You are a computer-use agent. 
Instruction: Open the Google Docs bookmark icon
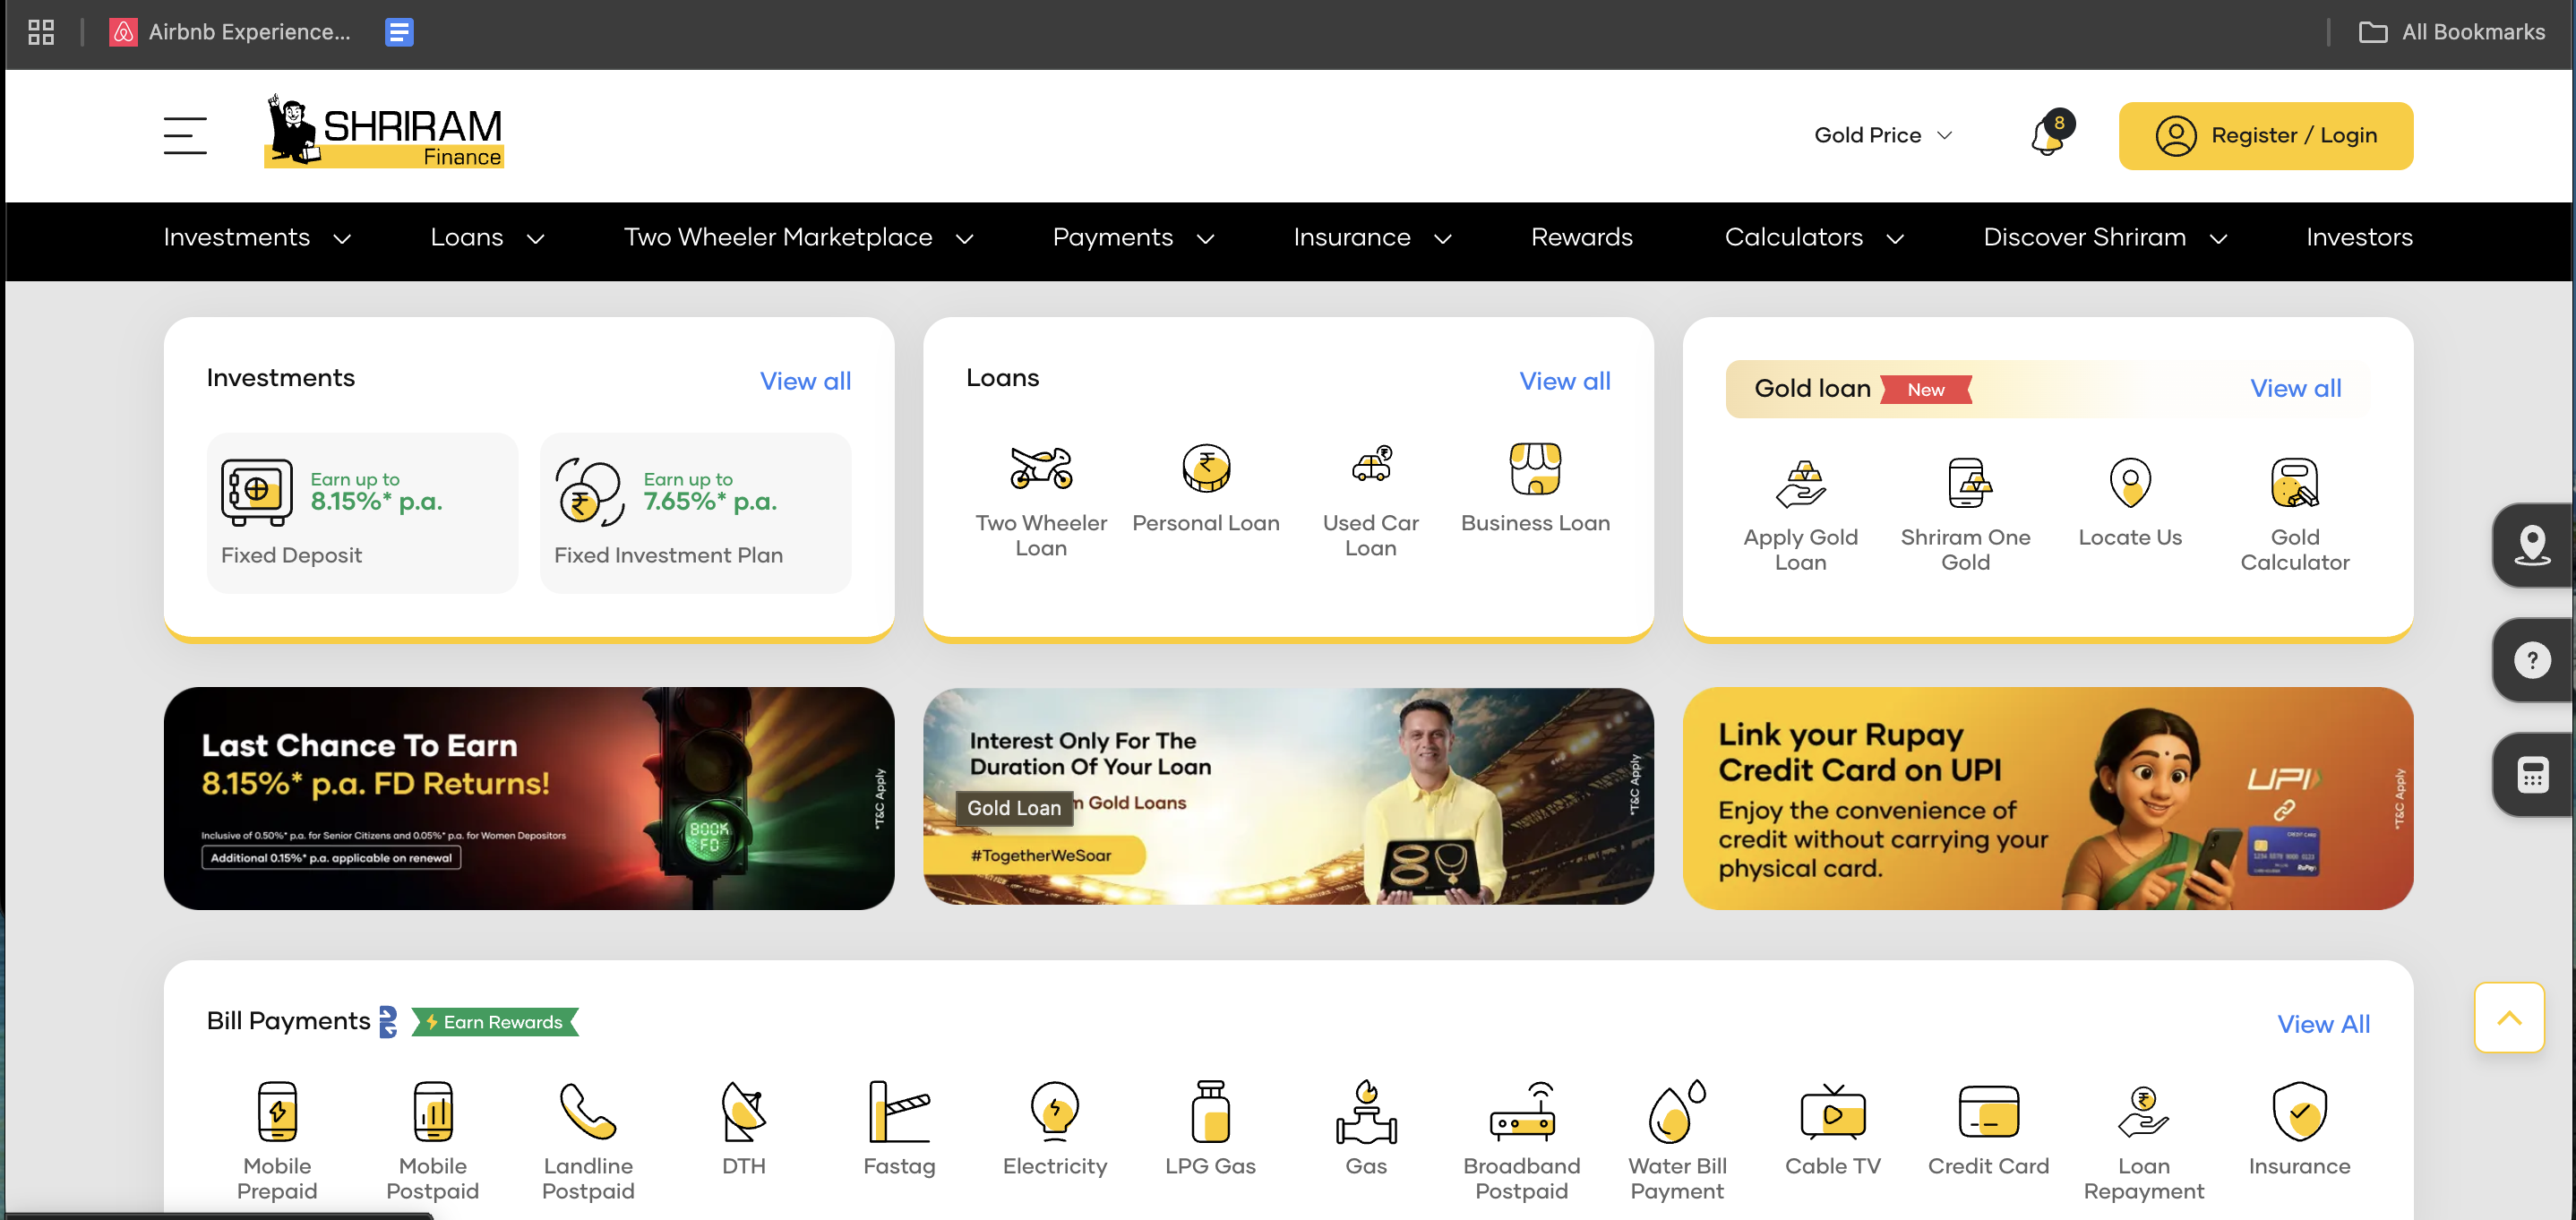pyautogui.click(x=399, y=32)
